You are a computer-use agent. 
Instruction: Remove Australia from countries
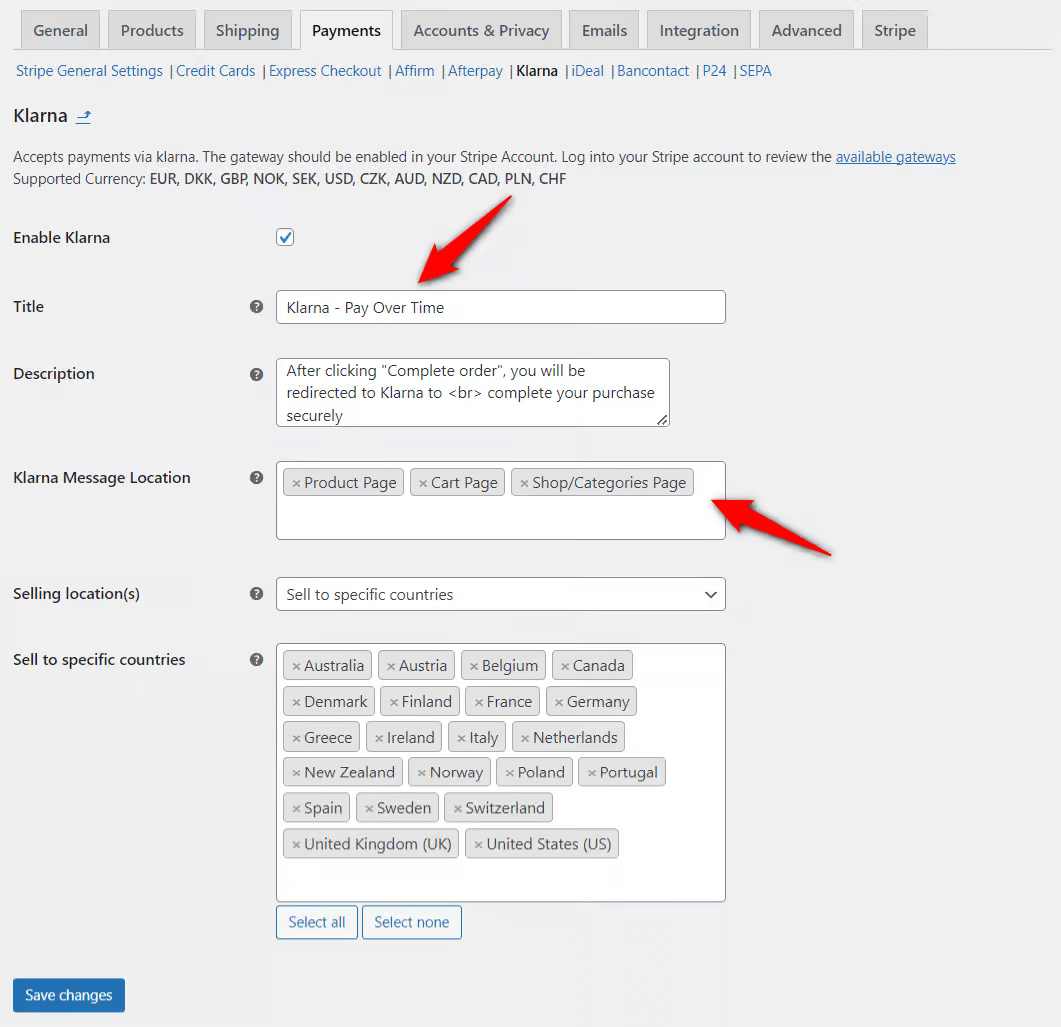[296, 666]
